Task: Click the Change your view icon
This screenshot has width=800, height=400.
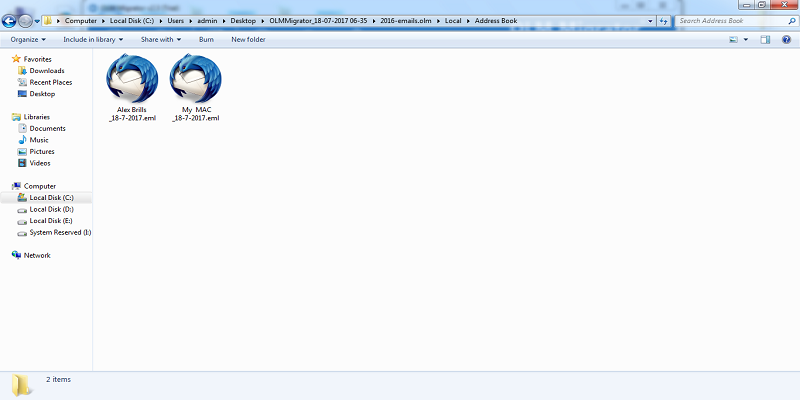Action: [734, 39]
